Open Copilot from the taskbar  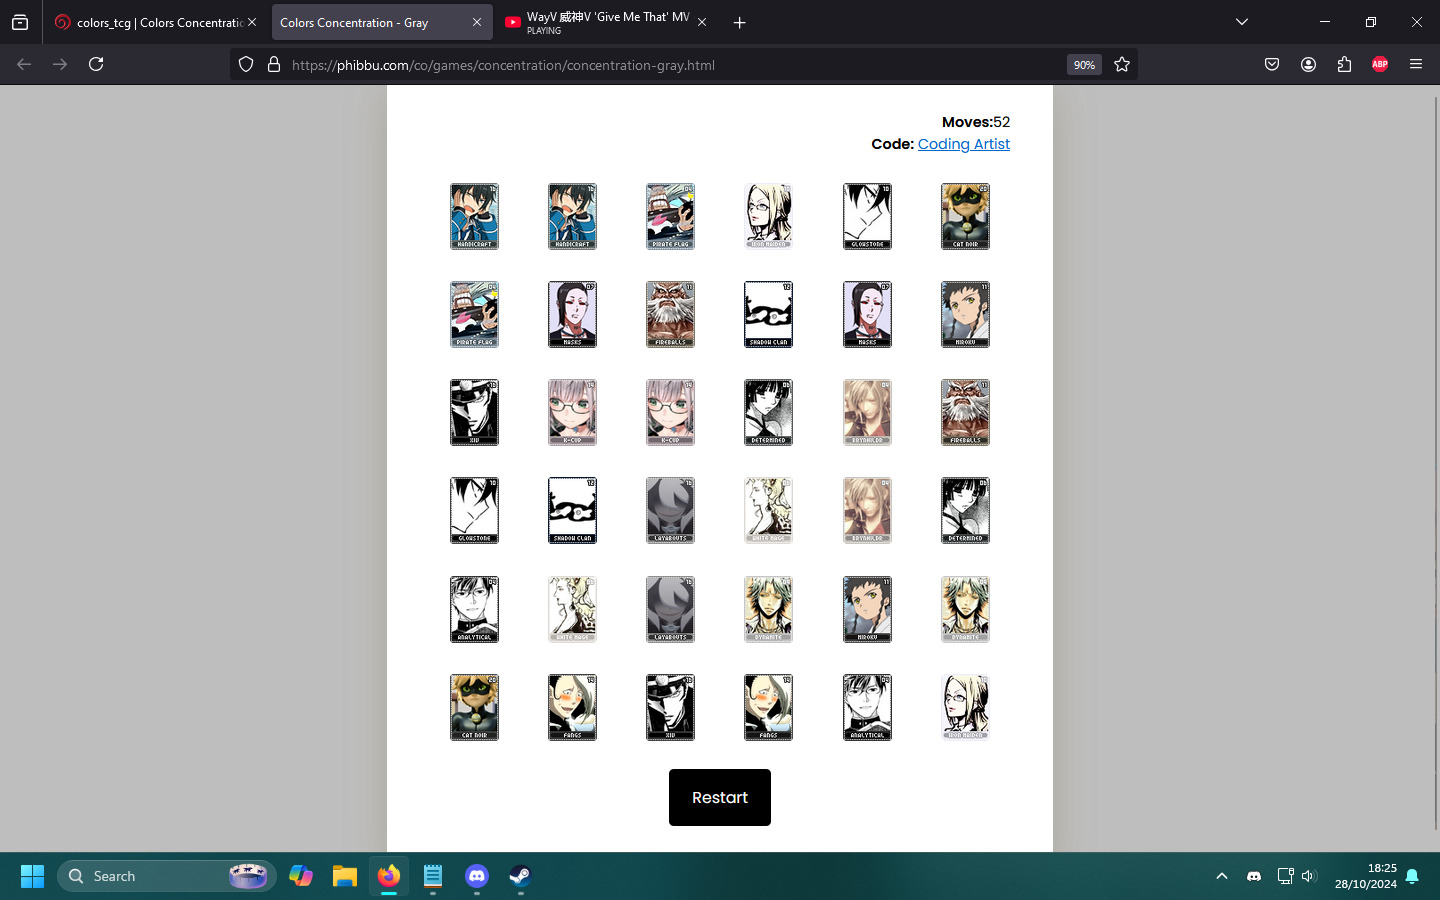[x=301, y=876]
